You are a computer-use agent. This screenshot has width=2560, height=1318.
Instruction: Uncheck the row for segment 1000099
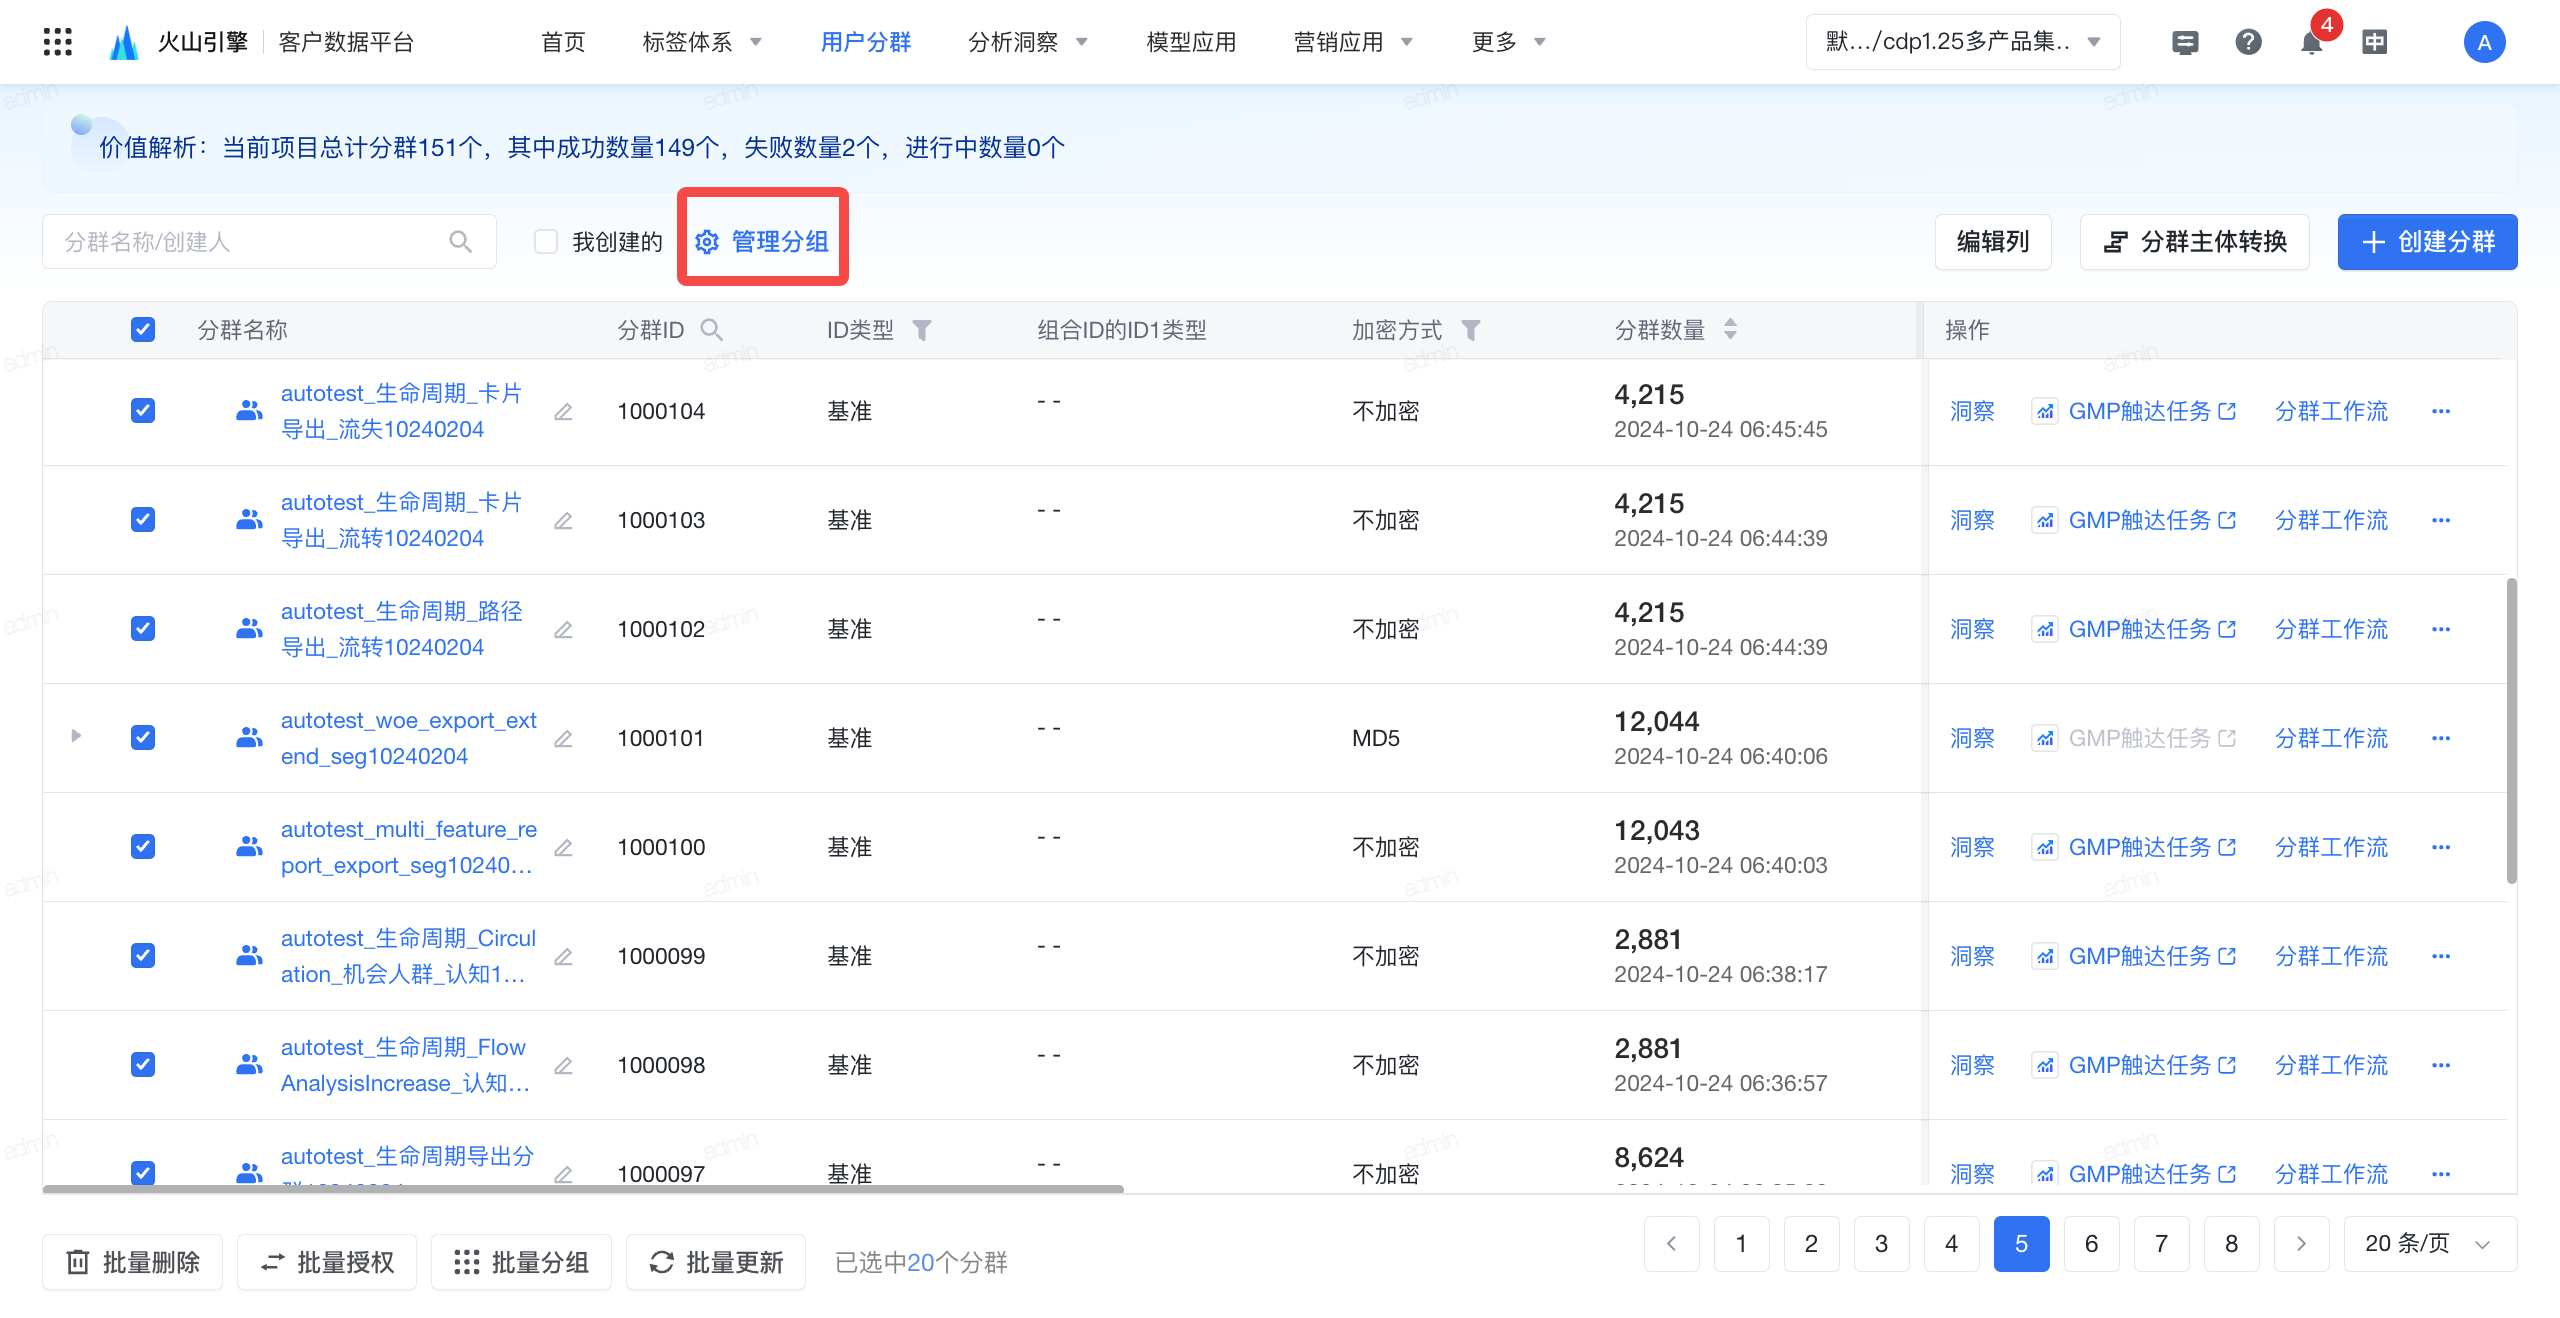[x=143, y=956]
